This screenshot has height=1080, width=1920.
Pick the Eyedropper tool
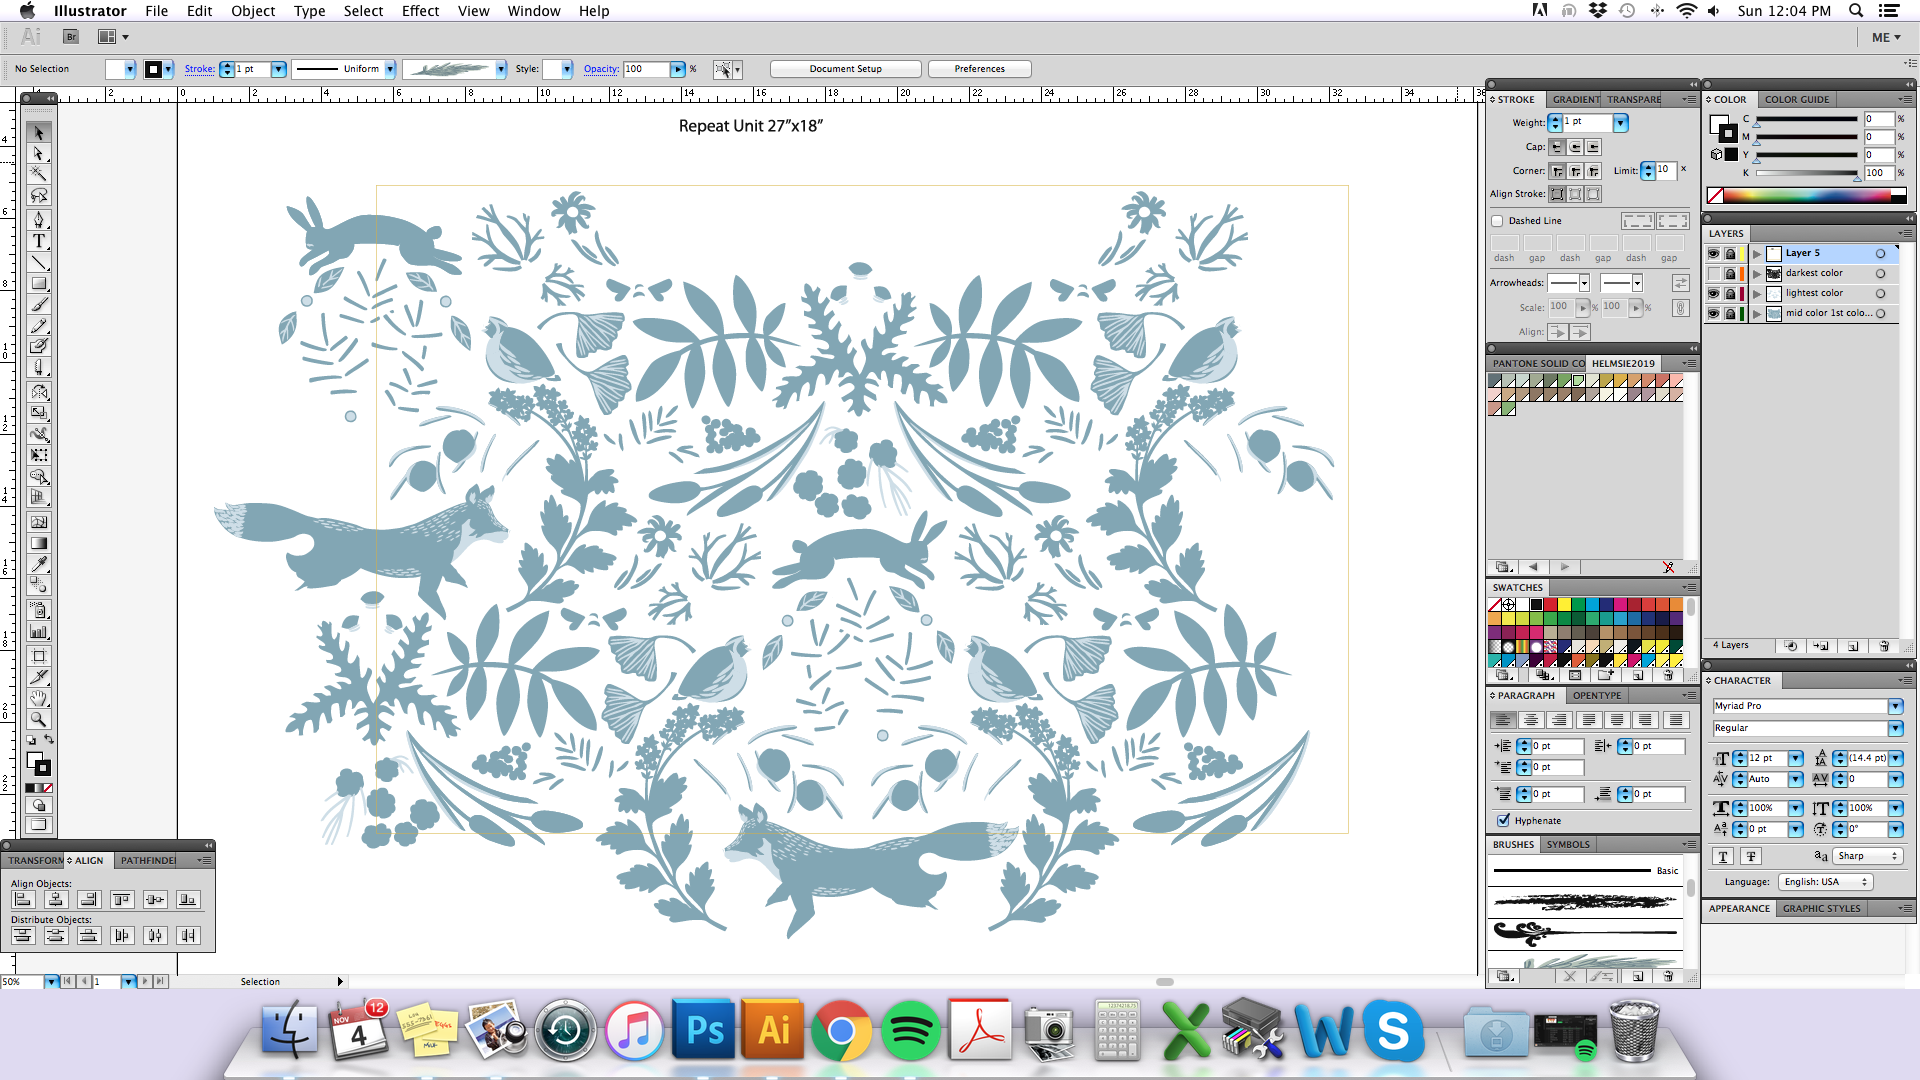point(39,564)
